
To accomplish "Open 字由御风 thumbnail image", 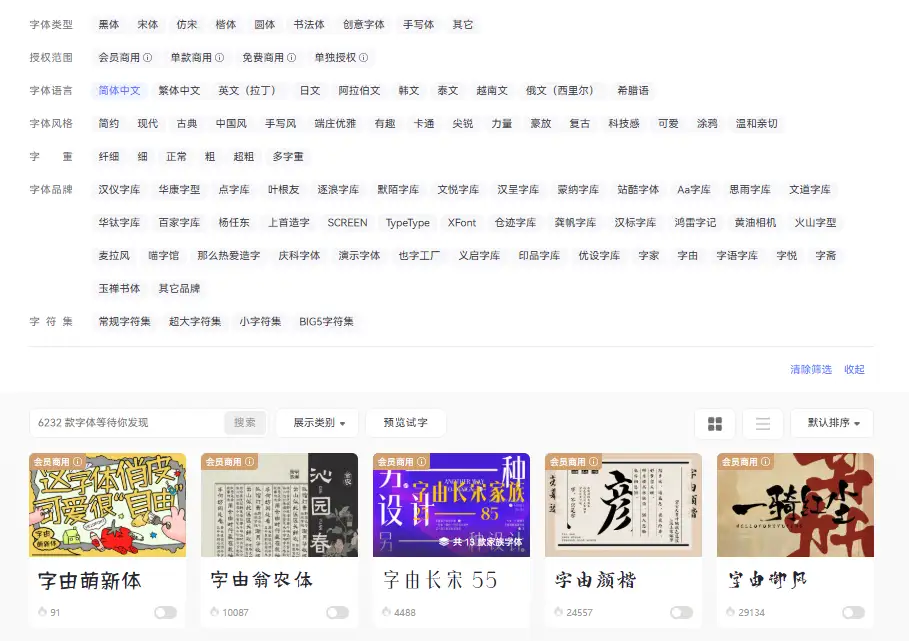I will 795,505.
